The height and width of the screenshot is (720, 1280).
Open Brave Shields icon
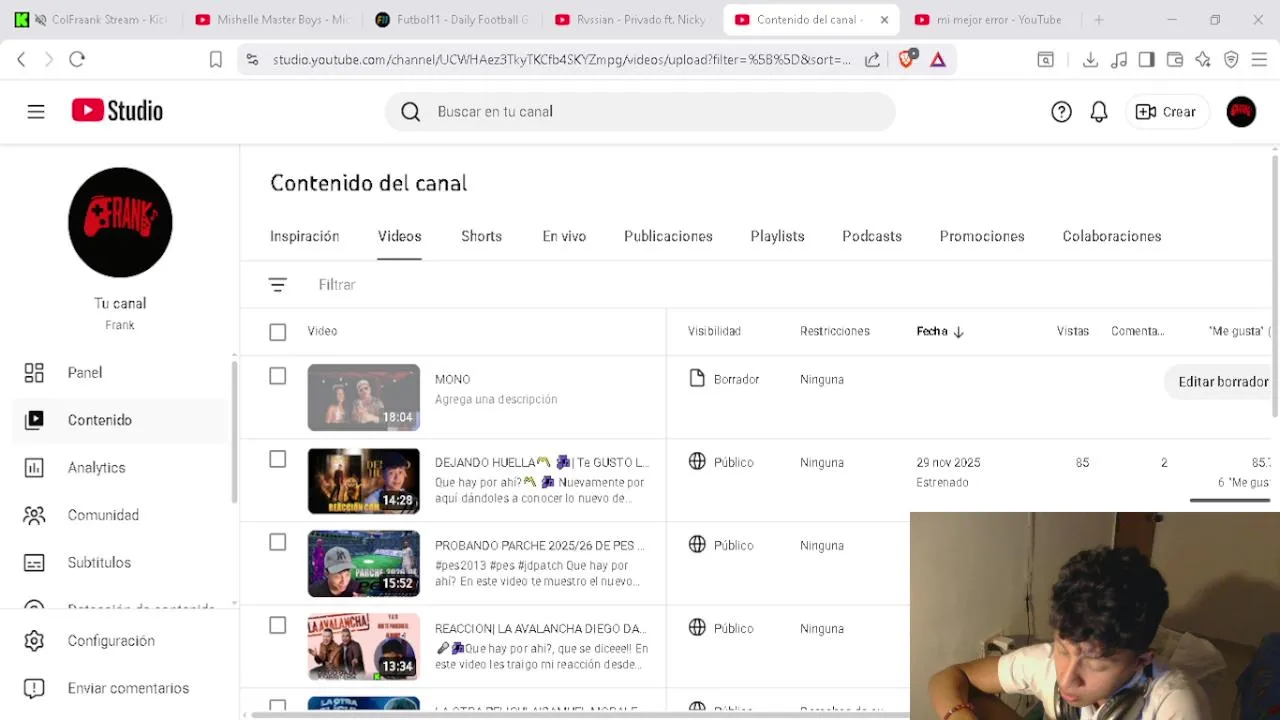coord(906,59)
